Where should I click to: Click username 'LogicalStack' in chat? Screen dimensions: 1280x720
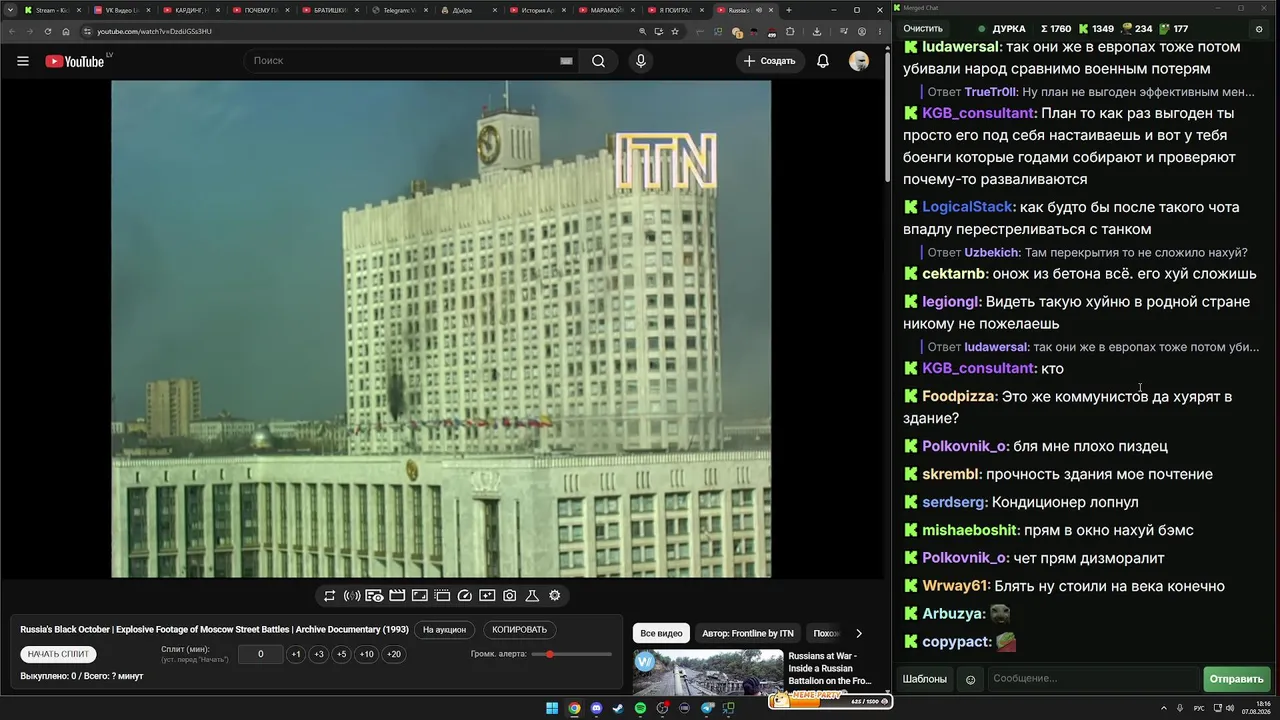click(967, 208)
